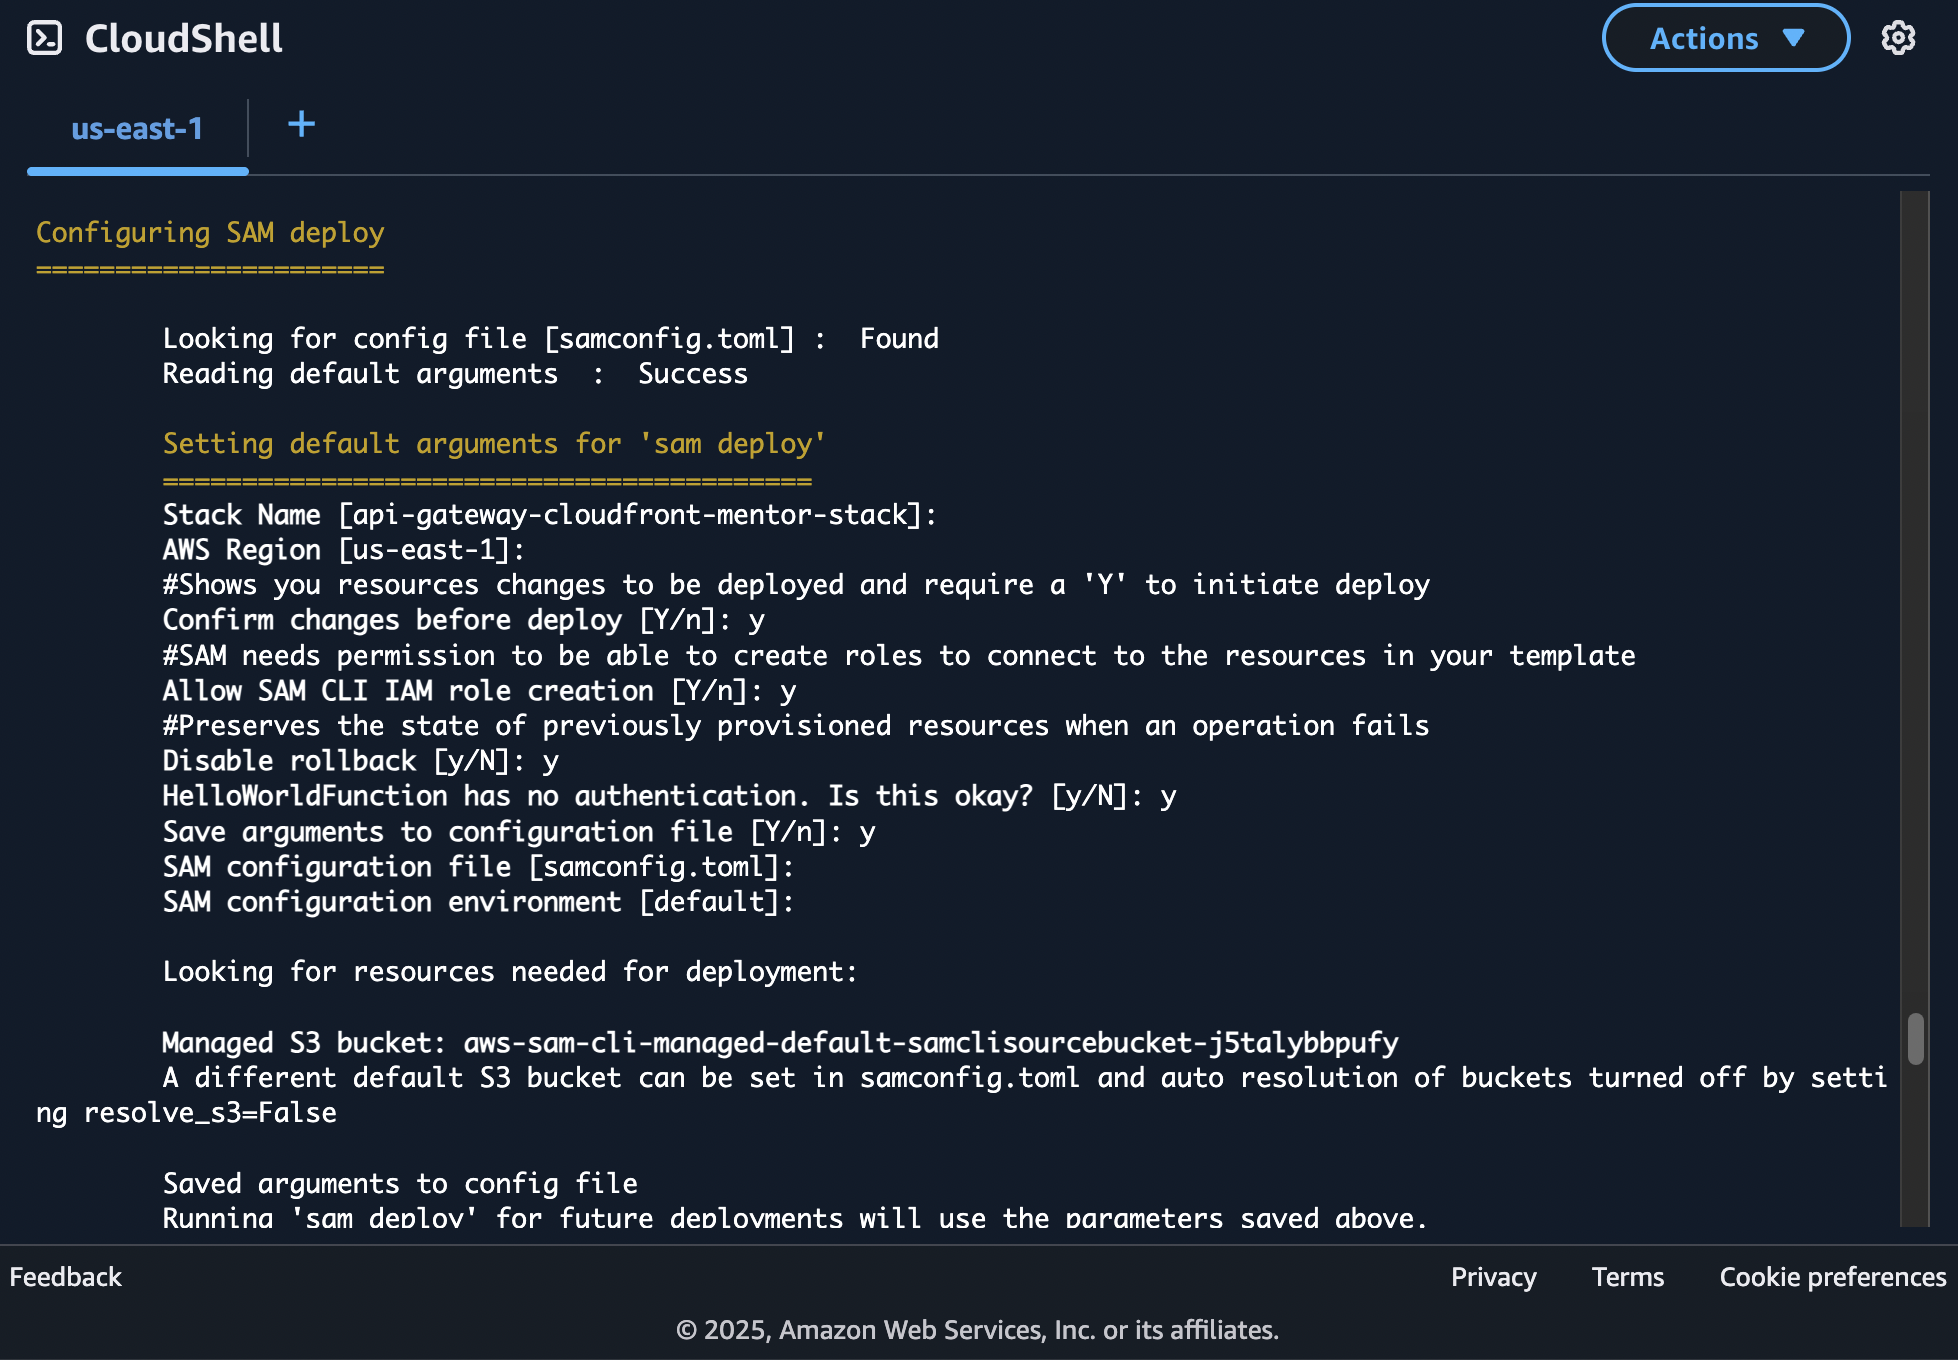Open the Terms link
Screen dimensions: 1958x1360
click(1627, 1277)
